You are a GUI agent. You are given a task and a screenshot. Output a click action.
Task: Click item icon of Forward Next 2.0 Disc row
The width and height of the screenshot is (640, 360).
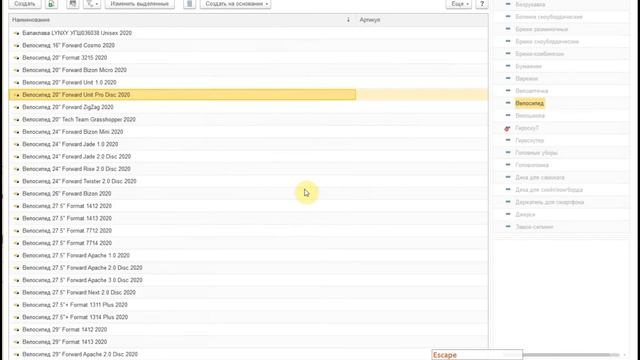pyautogui.click(x=16, y=293)
